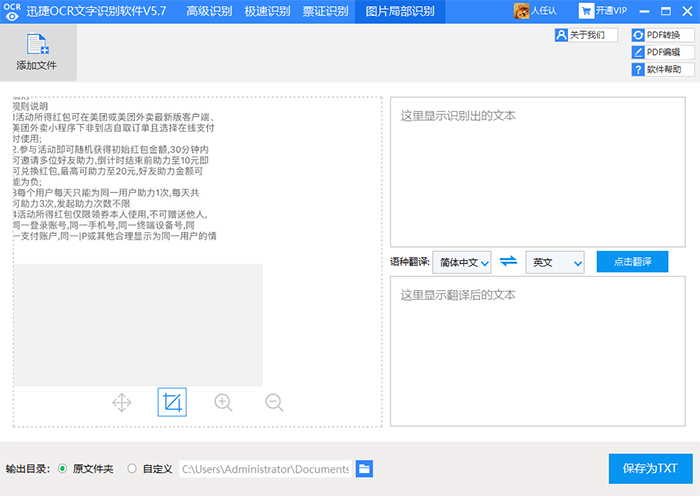The height and width of the screenshot is (496, 700).
Task: Zoom out of the image preview
Action: point(274,402)
